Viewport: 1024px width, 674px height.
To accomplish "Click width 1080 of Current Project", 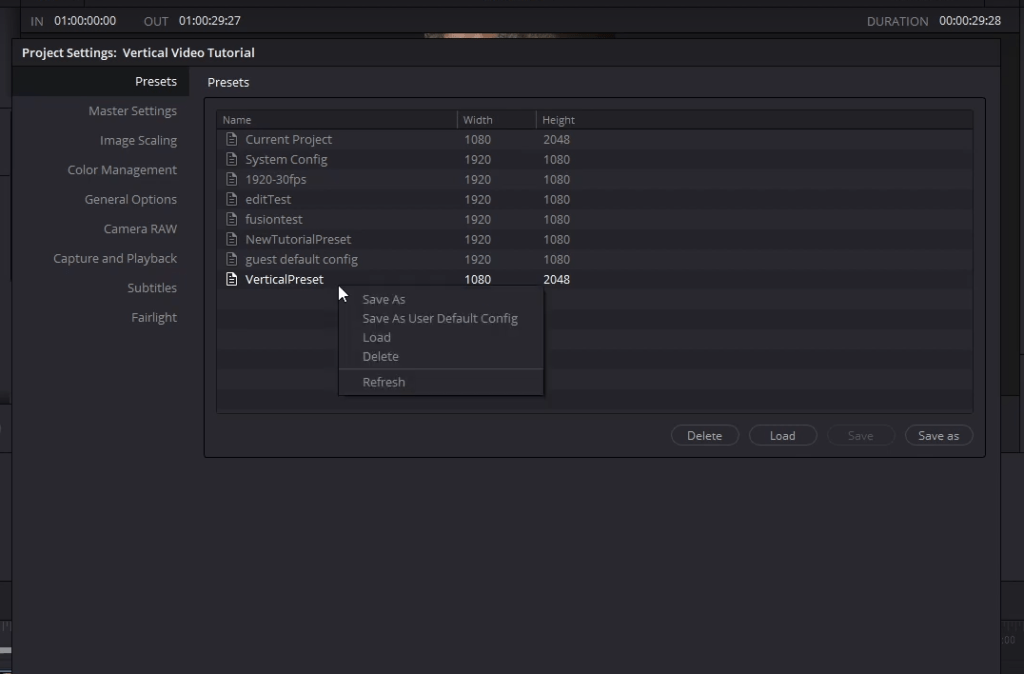I will 477,140.
